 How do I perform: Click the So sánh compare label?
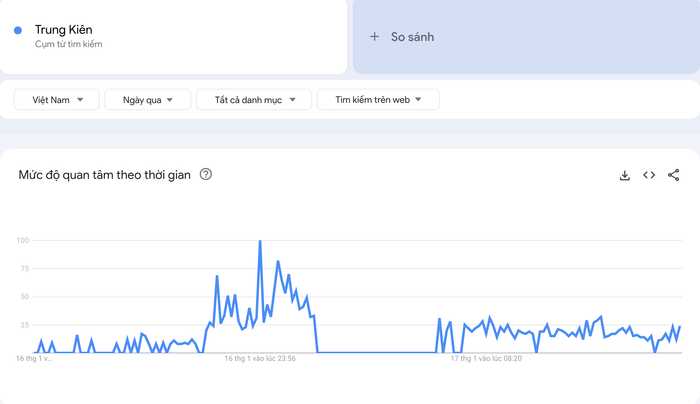pyautogui.click(x=412, y=37)
